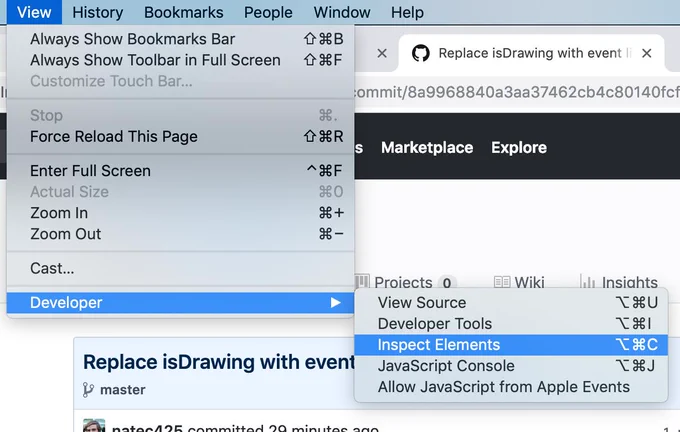Viewport: 680px width, 432px height.
Task: Choose View Source in Developer submenu
Action: 511,303
